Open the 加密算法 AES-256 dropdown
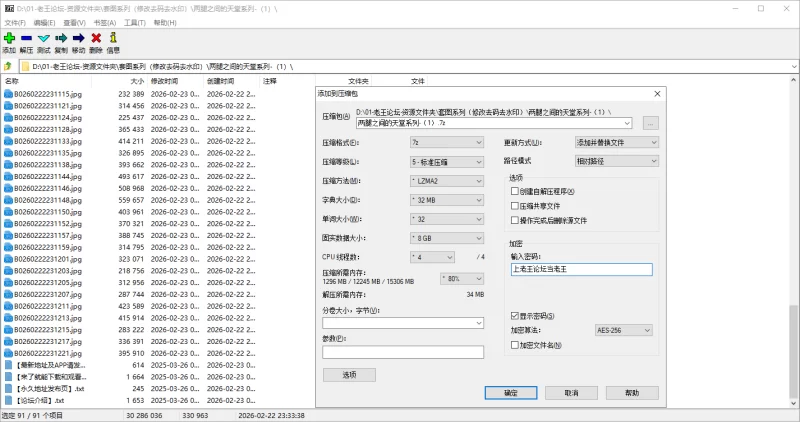Screen dimensions: 800x422 pos(626,330)
